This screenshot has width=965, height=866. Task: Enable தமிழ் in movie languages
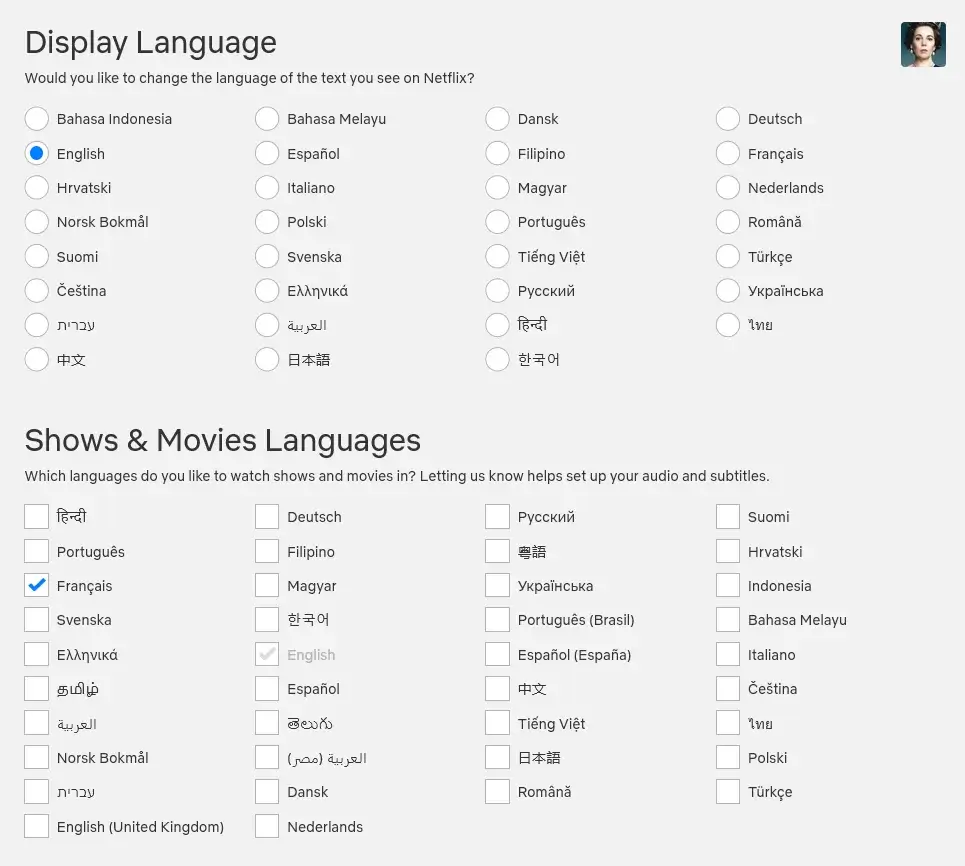[36, 688]
